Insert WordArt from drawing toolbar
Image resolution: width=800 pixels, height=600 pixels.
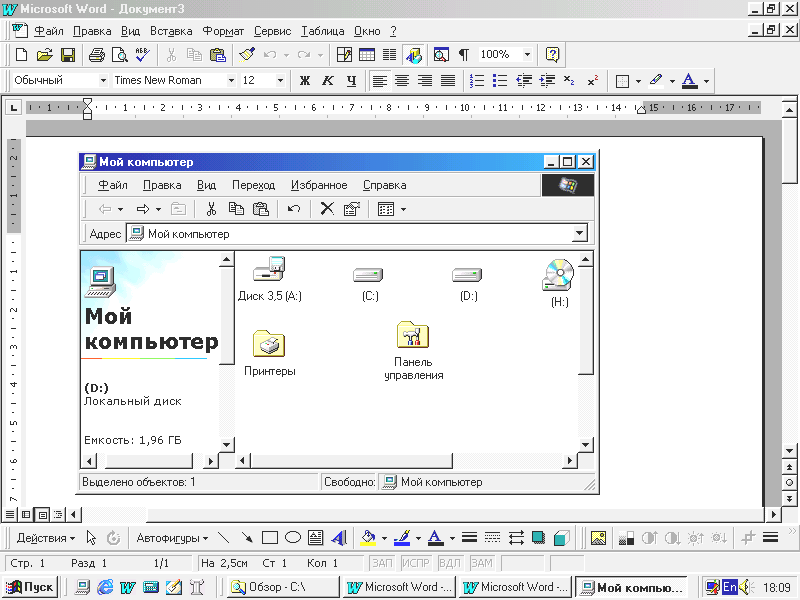[339, 538]
